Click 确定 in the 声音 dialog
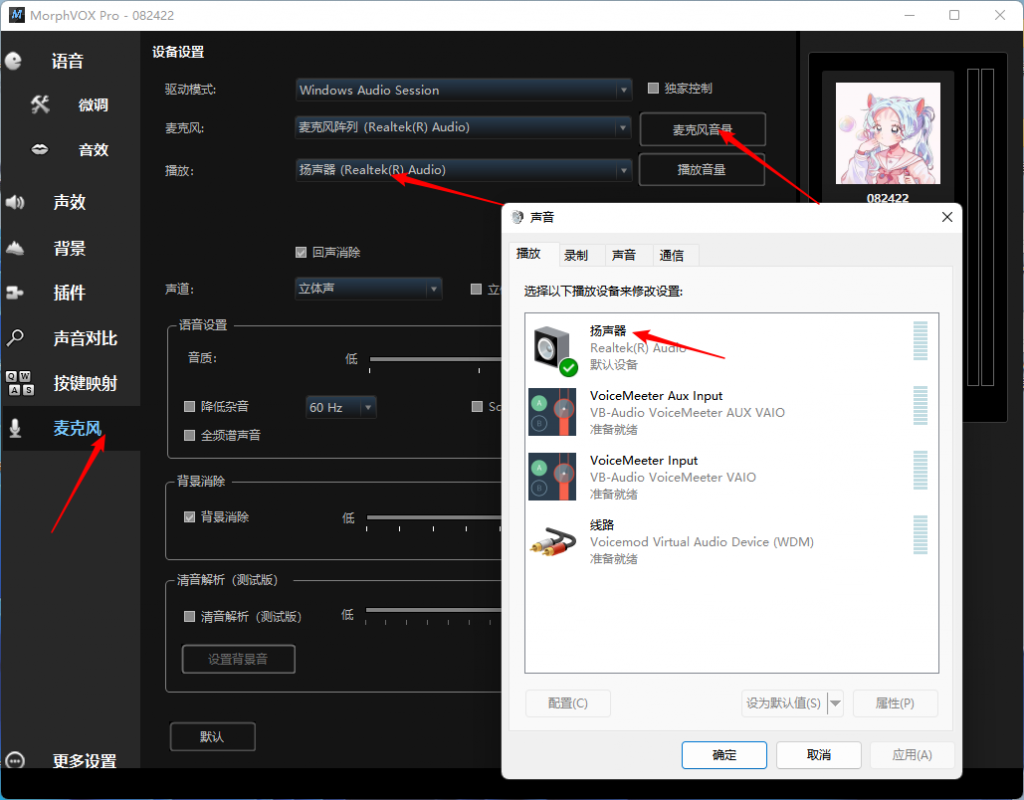Screen dimensions: 1024x800 pos(724,755)
